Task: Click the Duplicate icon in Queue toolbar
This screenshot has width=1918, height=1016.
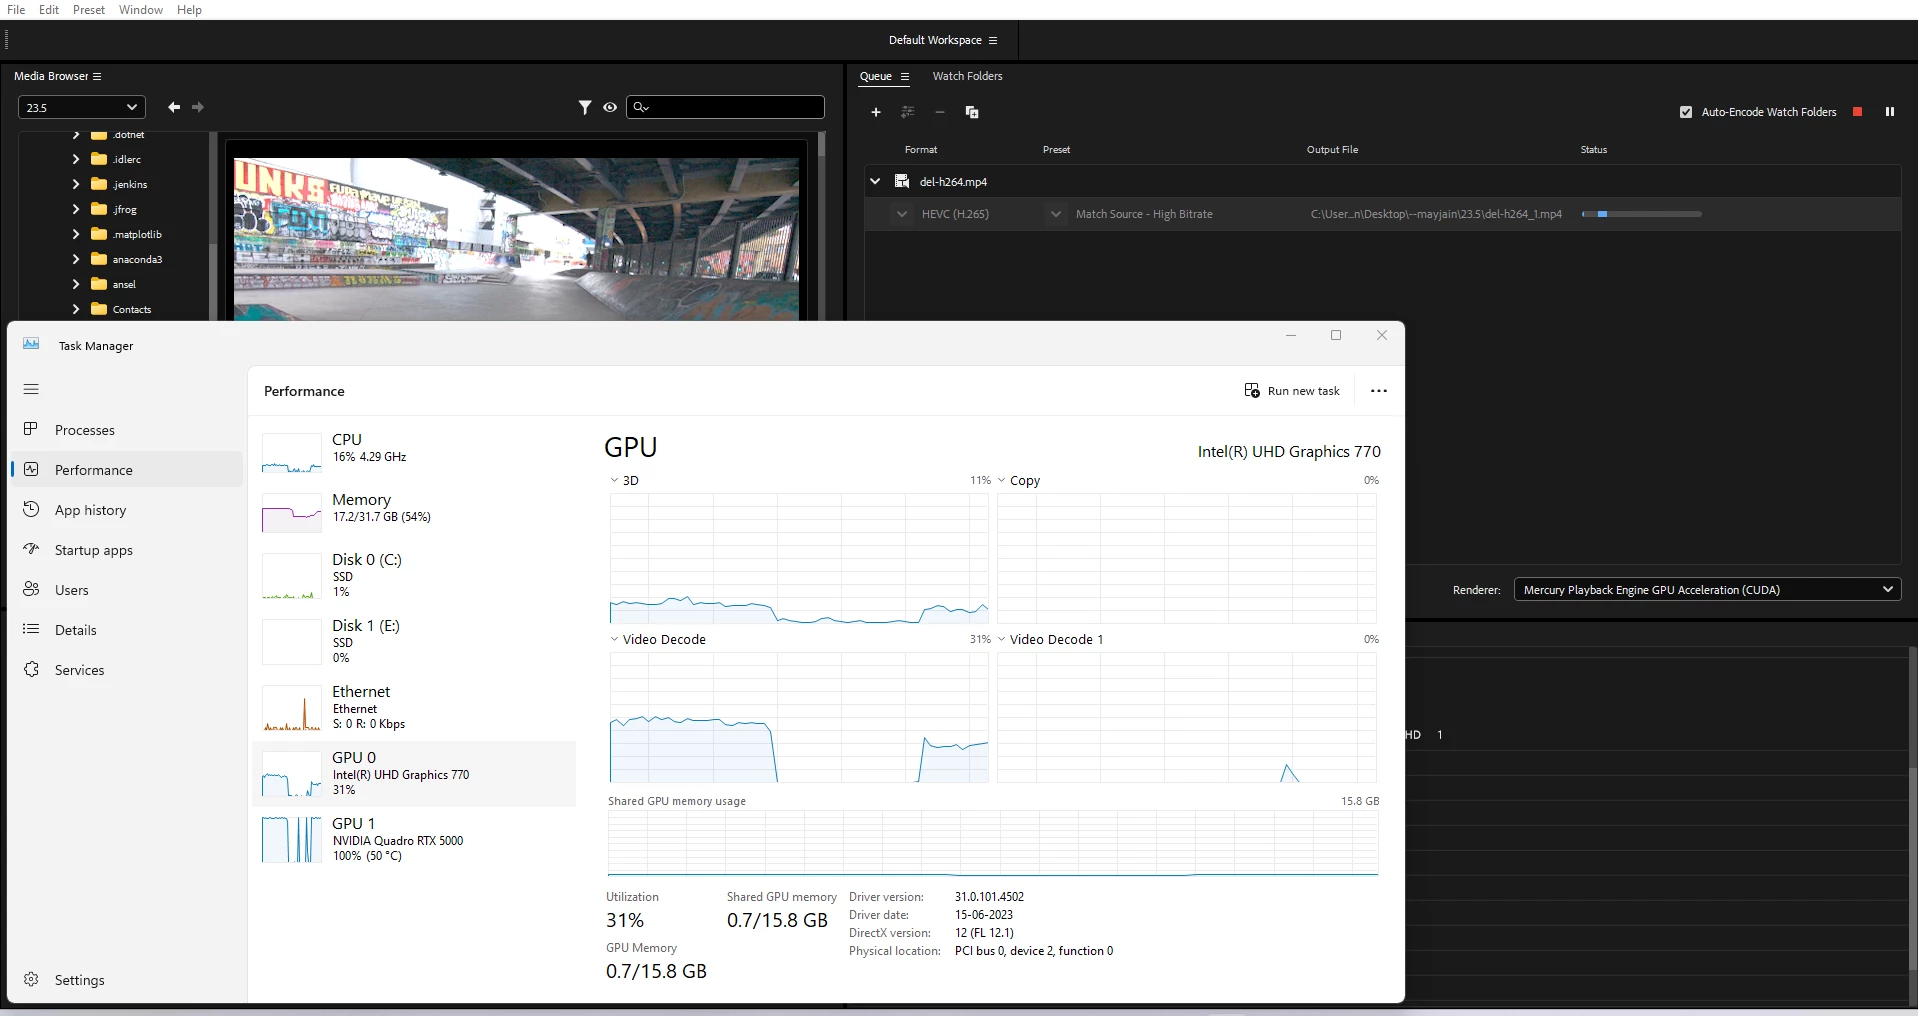Action: [972, 112]
